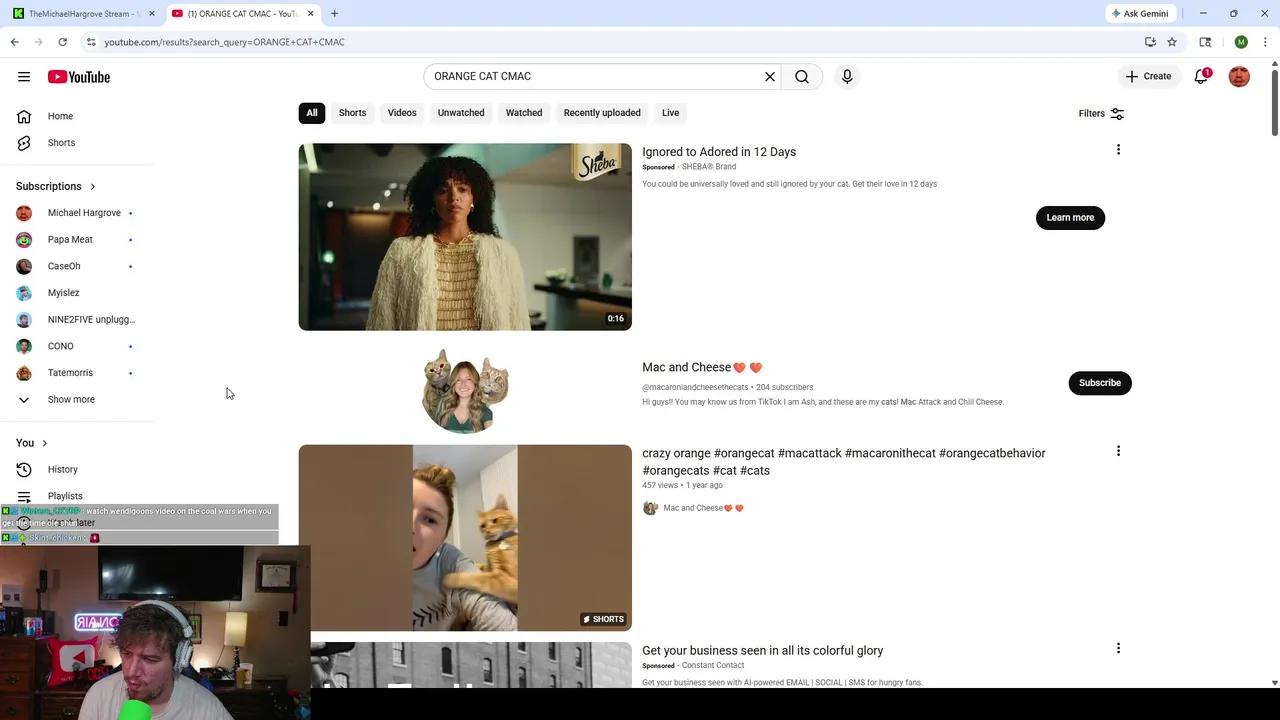Viewport: 1280px width, 720px height.
Task: Open Mac and Cheese channel avatar picture
Action: pos(465,390)
